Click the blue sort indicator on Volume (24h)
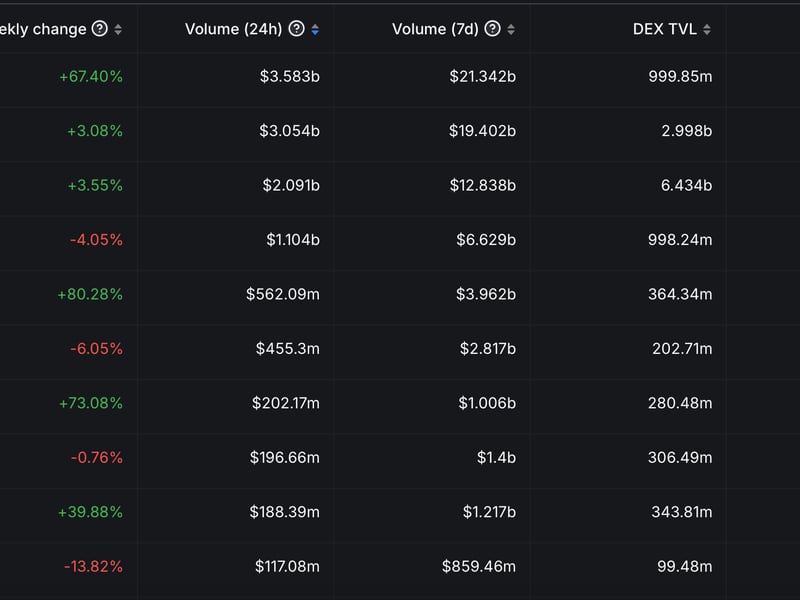 pos(314,28)
